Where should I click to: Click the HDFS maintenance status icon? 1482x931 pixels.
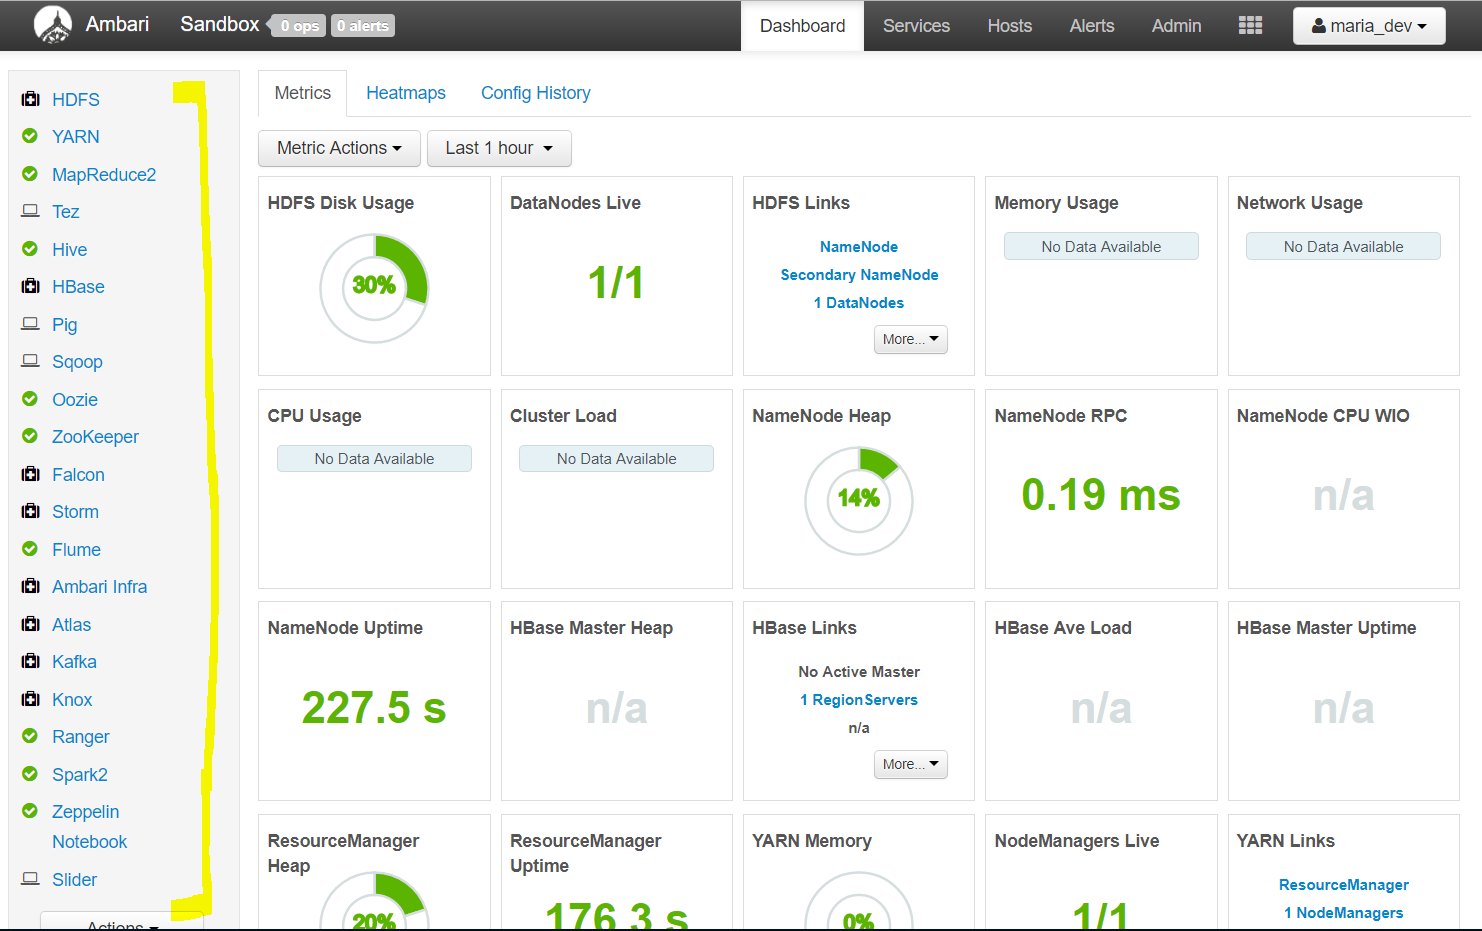click(31, 99)
